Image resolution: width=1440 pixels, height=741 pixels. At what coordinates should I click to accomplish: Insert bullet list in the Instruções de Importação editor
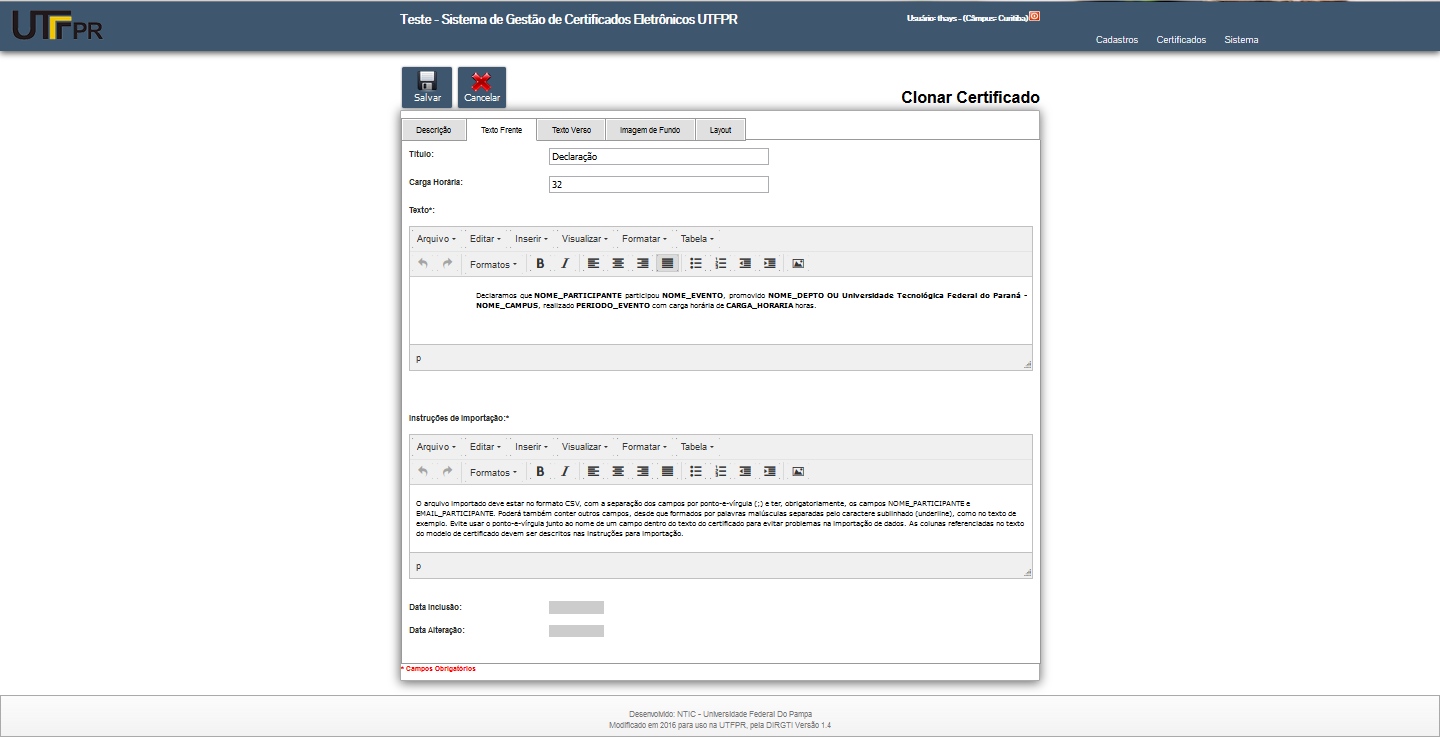(x=696, y=471)
